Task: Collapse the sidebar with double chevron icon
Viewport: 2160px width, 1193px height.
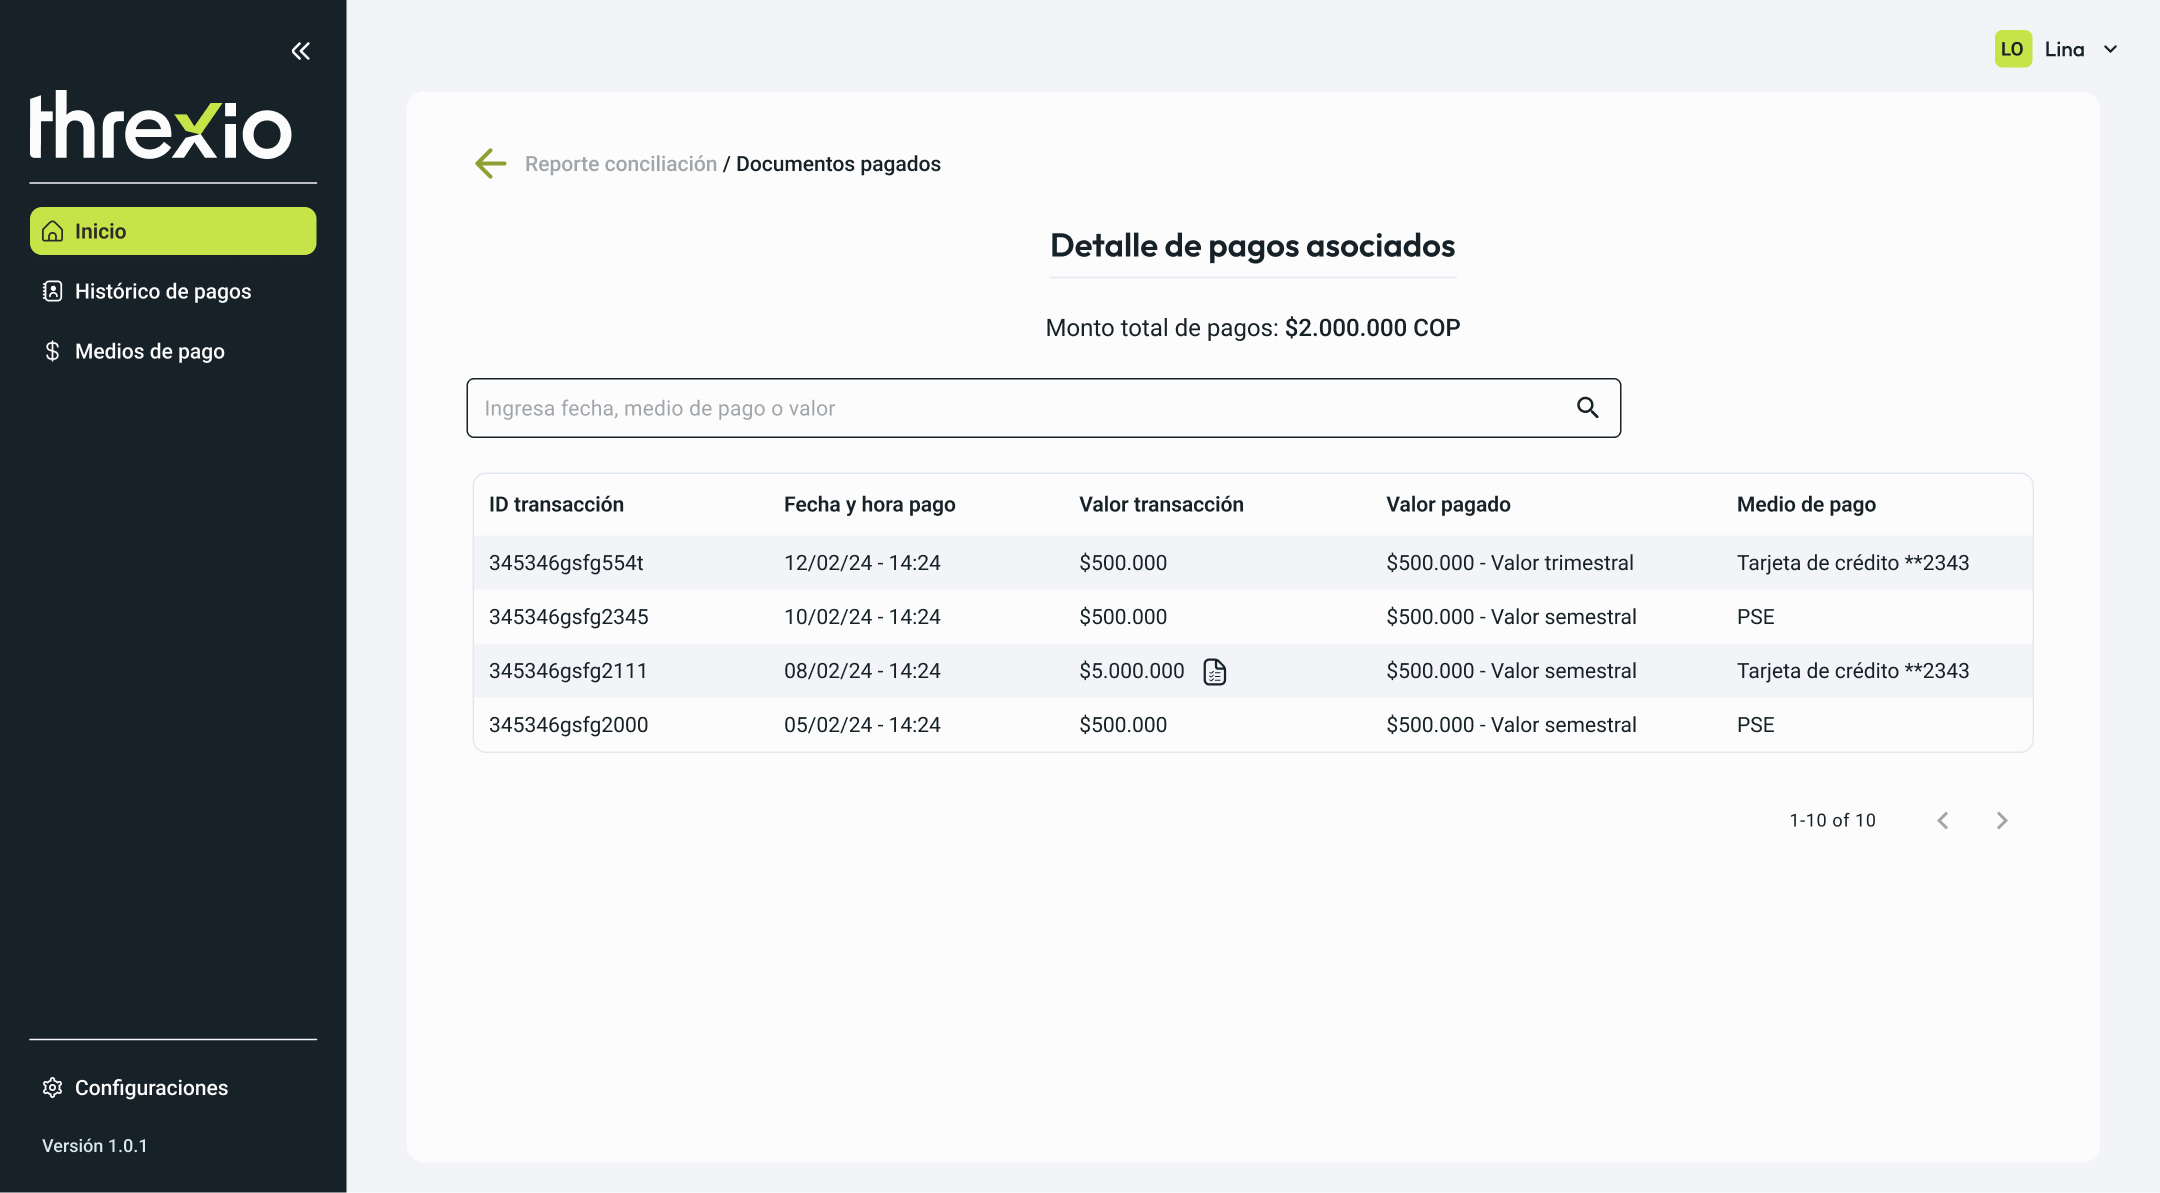Action: (x=300, y=51)
